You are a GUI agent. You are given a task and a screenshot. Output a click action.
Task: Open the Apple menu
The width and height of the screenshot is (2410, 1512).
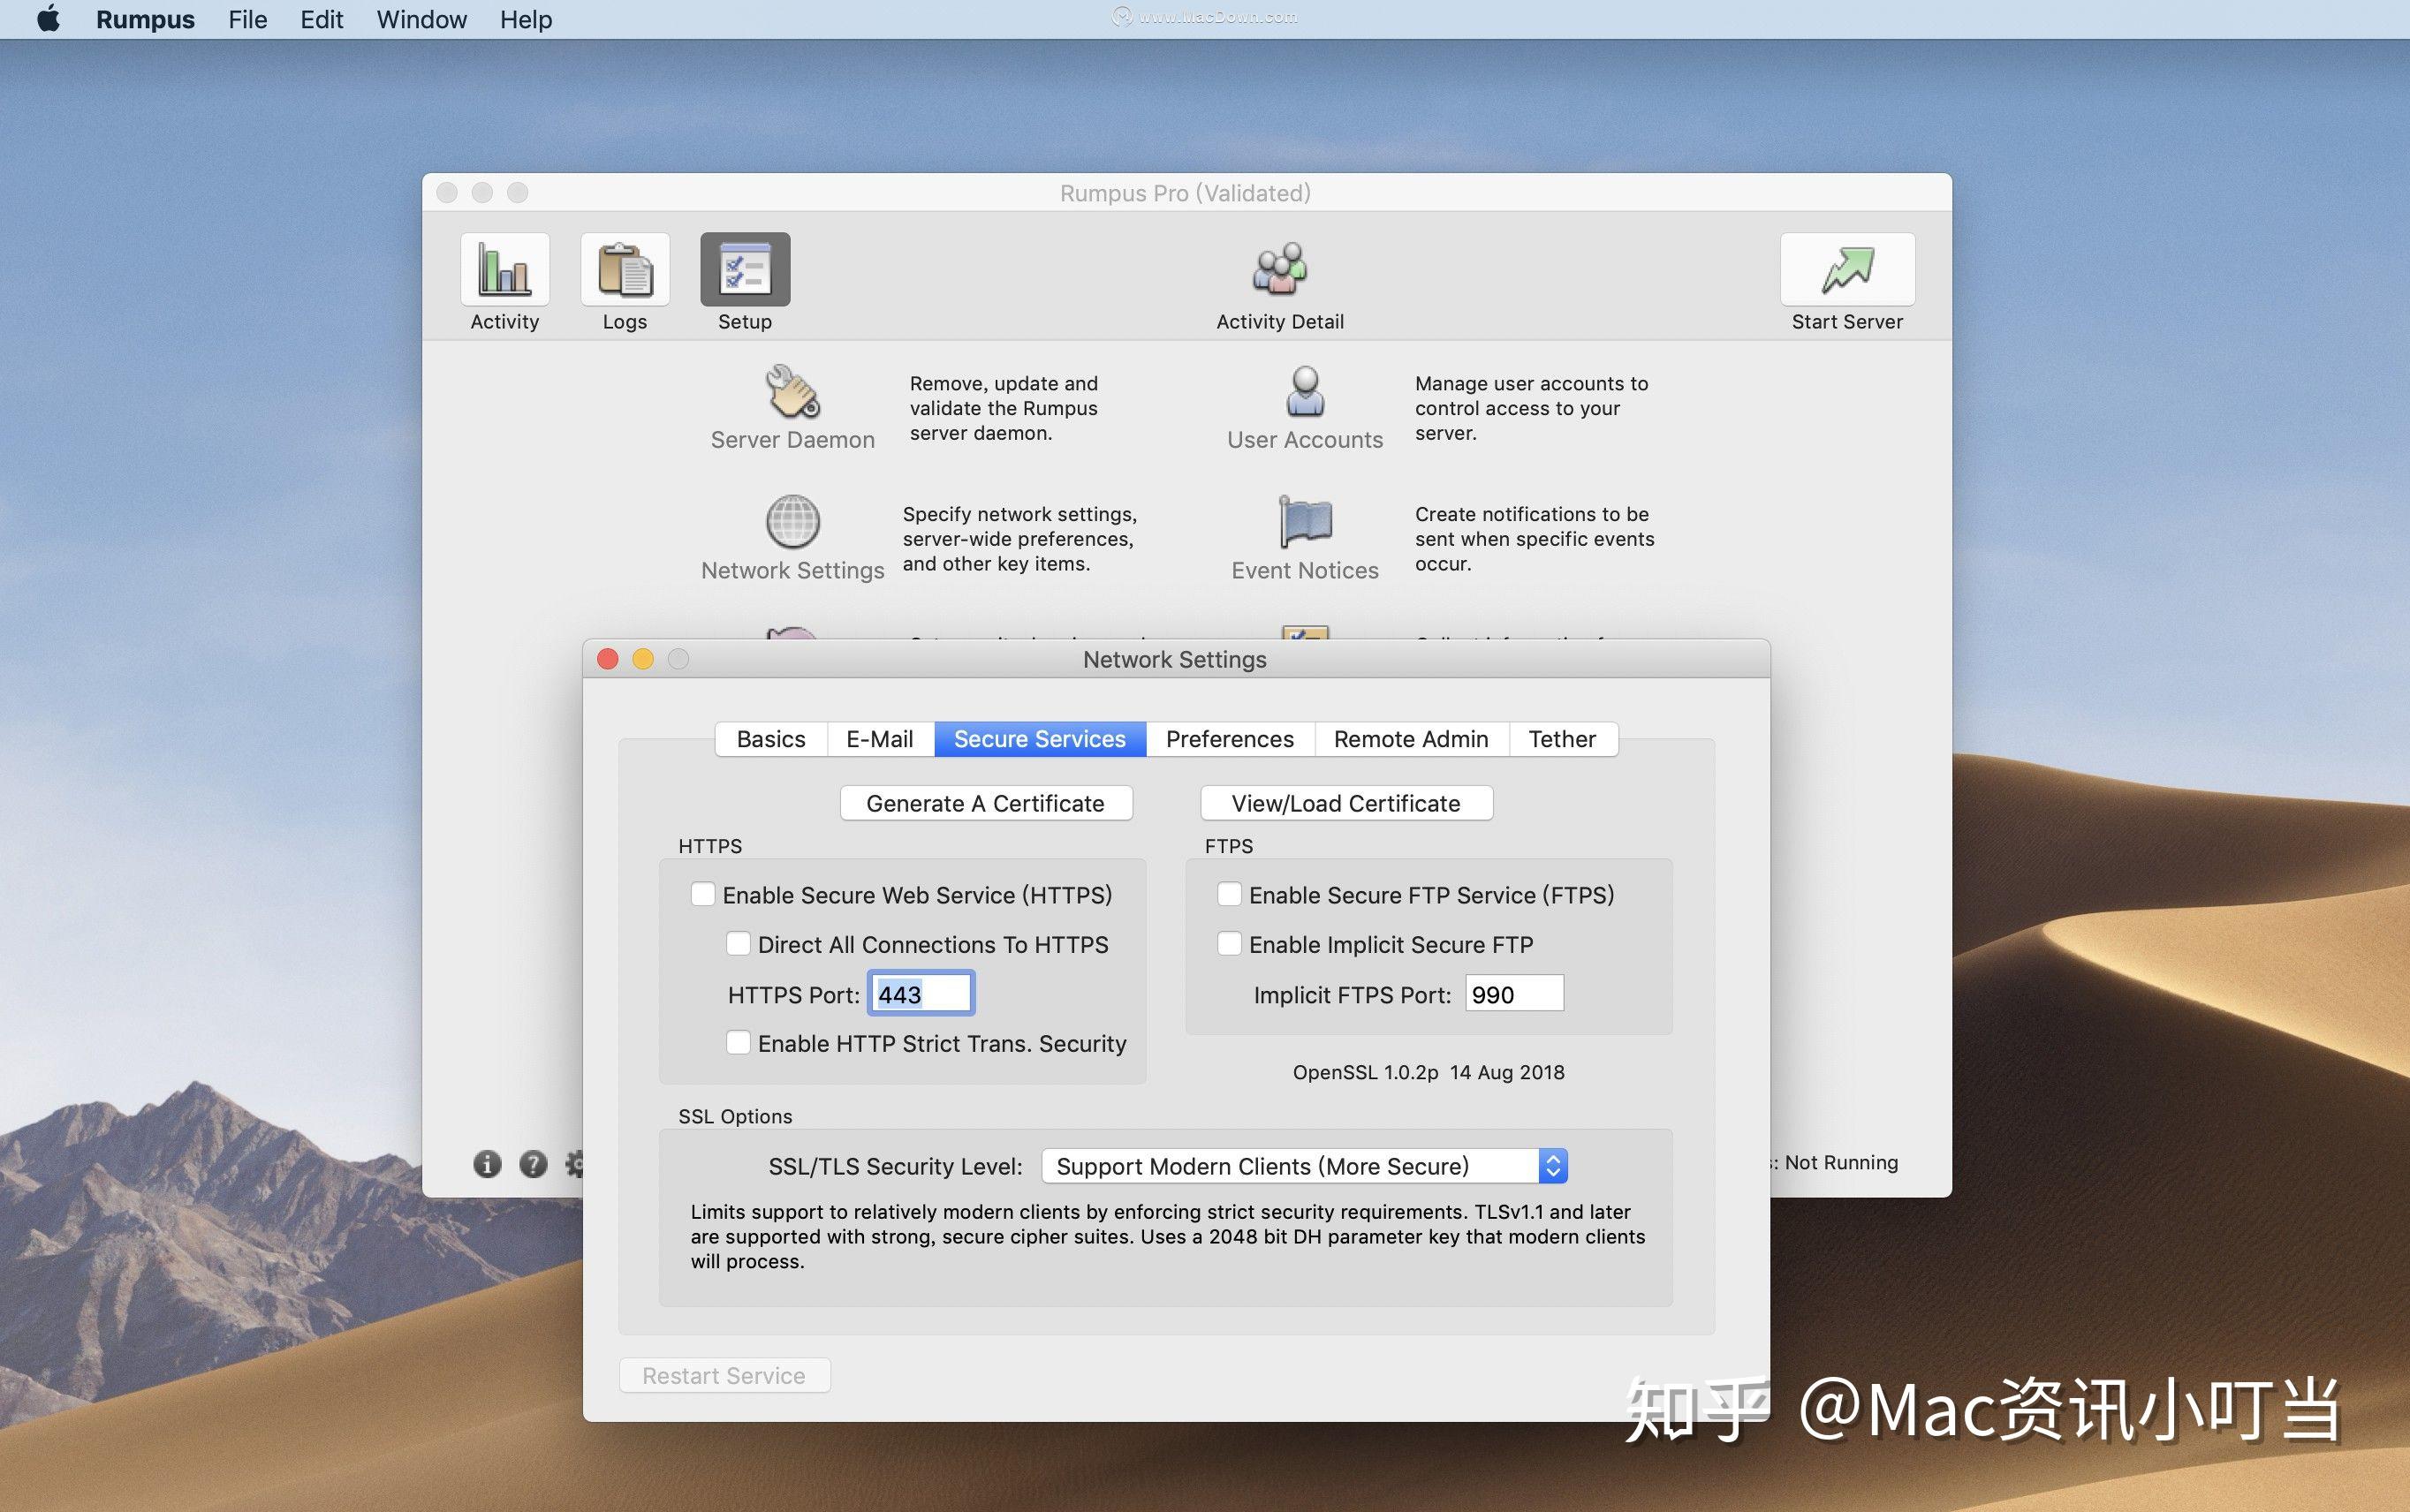pos(48,19)
